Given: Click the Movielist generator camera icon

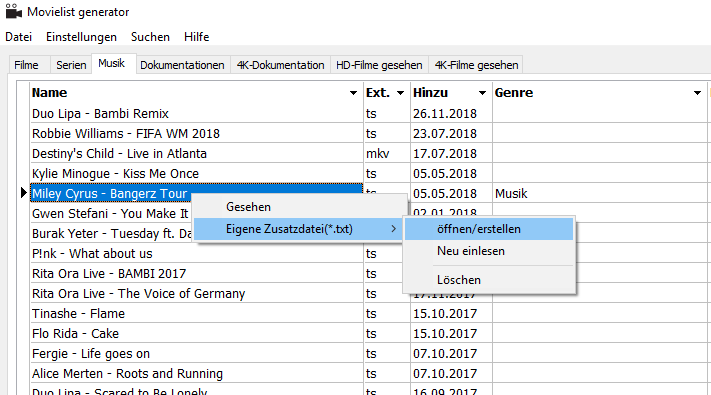Looking at the screenshot, I should click(x=13, y=11).
